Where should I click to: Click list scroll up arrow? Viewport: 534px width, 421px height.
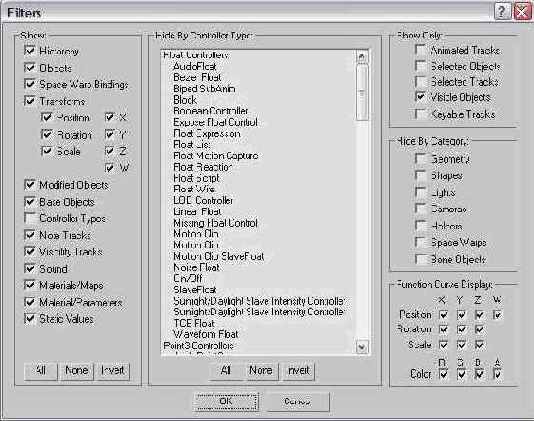coord(361,57)
